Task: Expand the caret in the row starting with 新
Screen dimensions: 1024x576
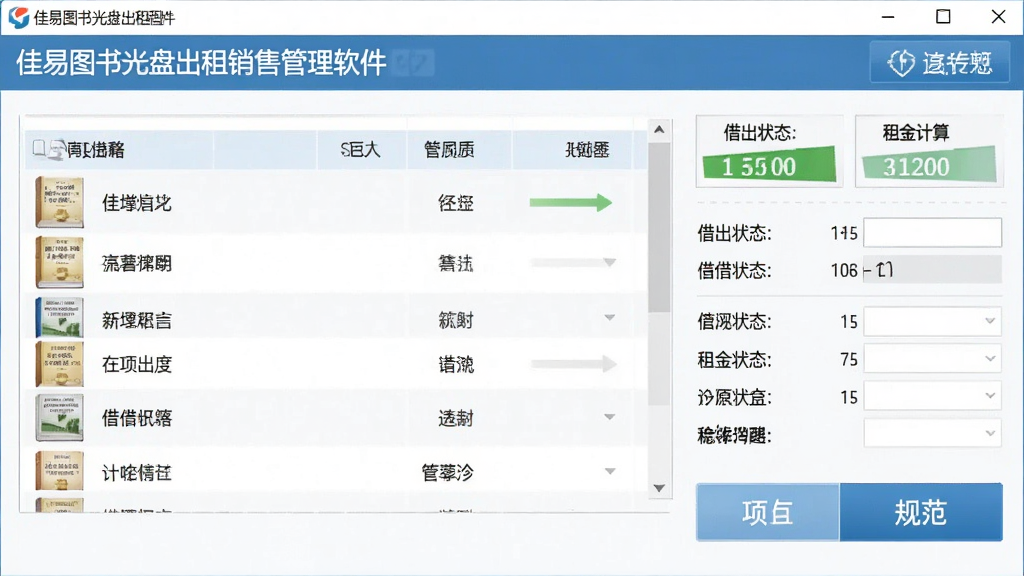Action: 609,318
